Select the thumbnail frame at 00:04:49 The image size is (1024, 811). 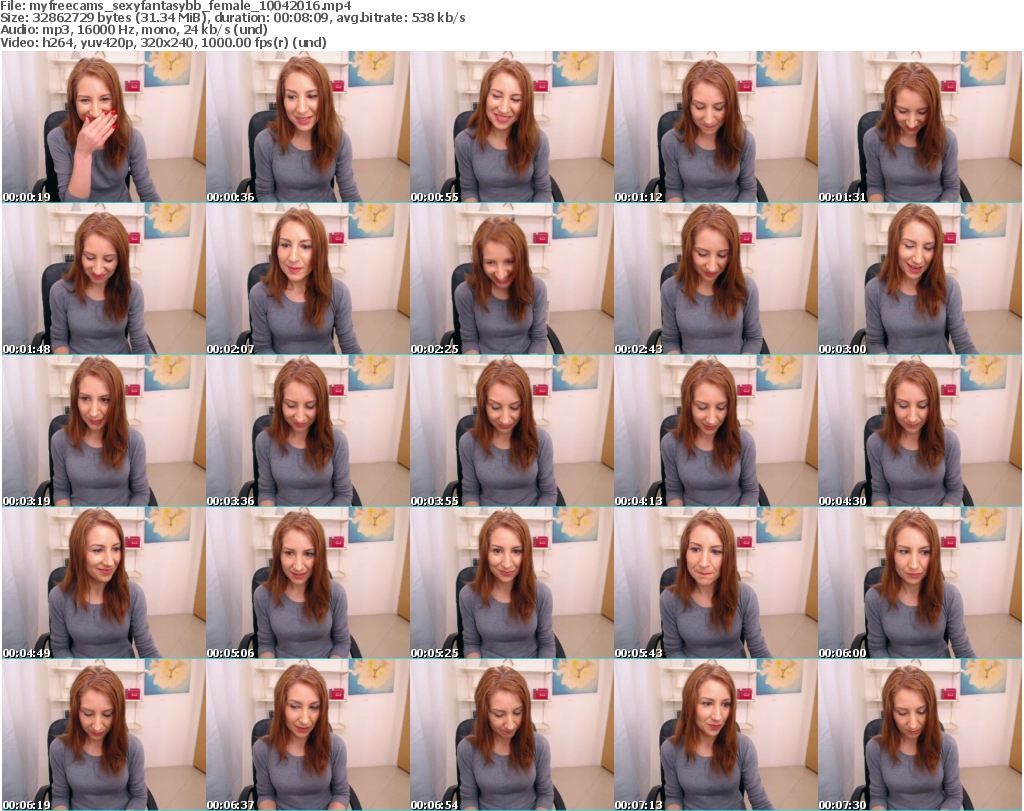pyautogui.click(x=104, y=583)
